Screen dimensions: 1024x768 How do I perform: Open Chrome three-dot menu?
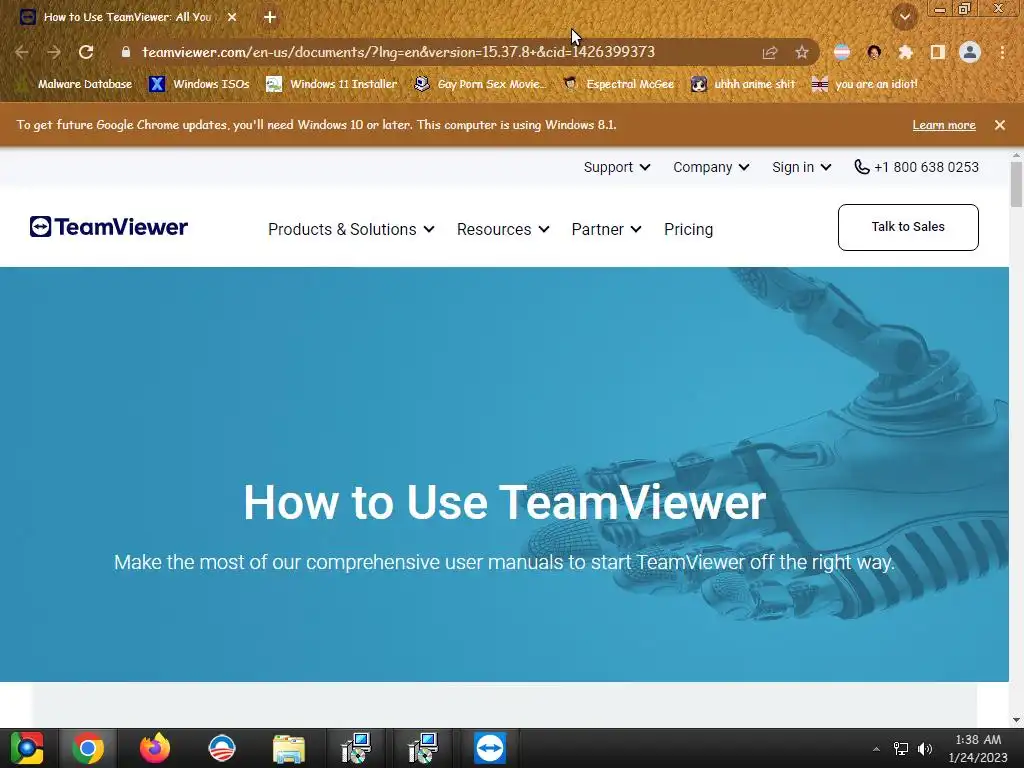[1002, 52]
